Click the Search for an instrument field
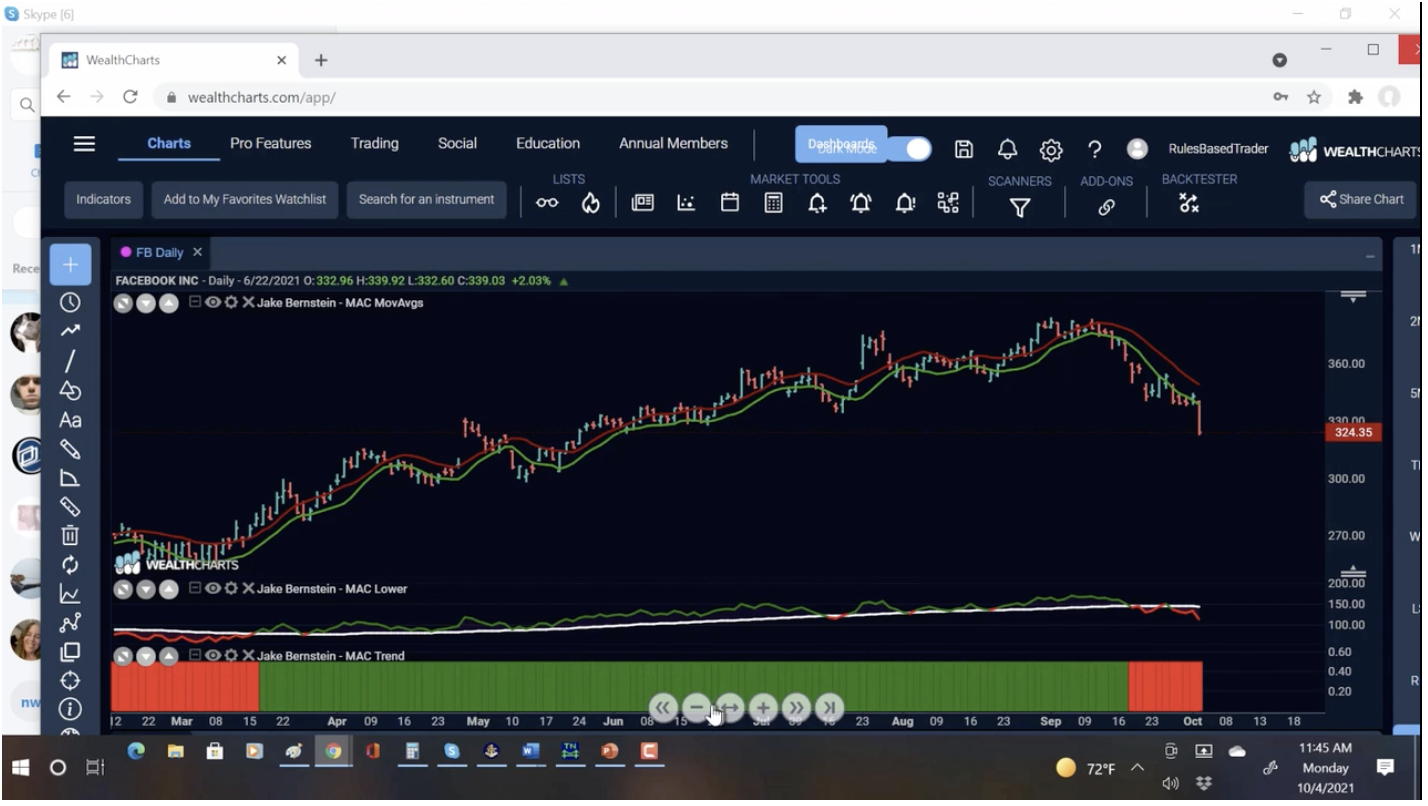Viewport: 1428px width, 806px height. click(427, 199)
